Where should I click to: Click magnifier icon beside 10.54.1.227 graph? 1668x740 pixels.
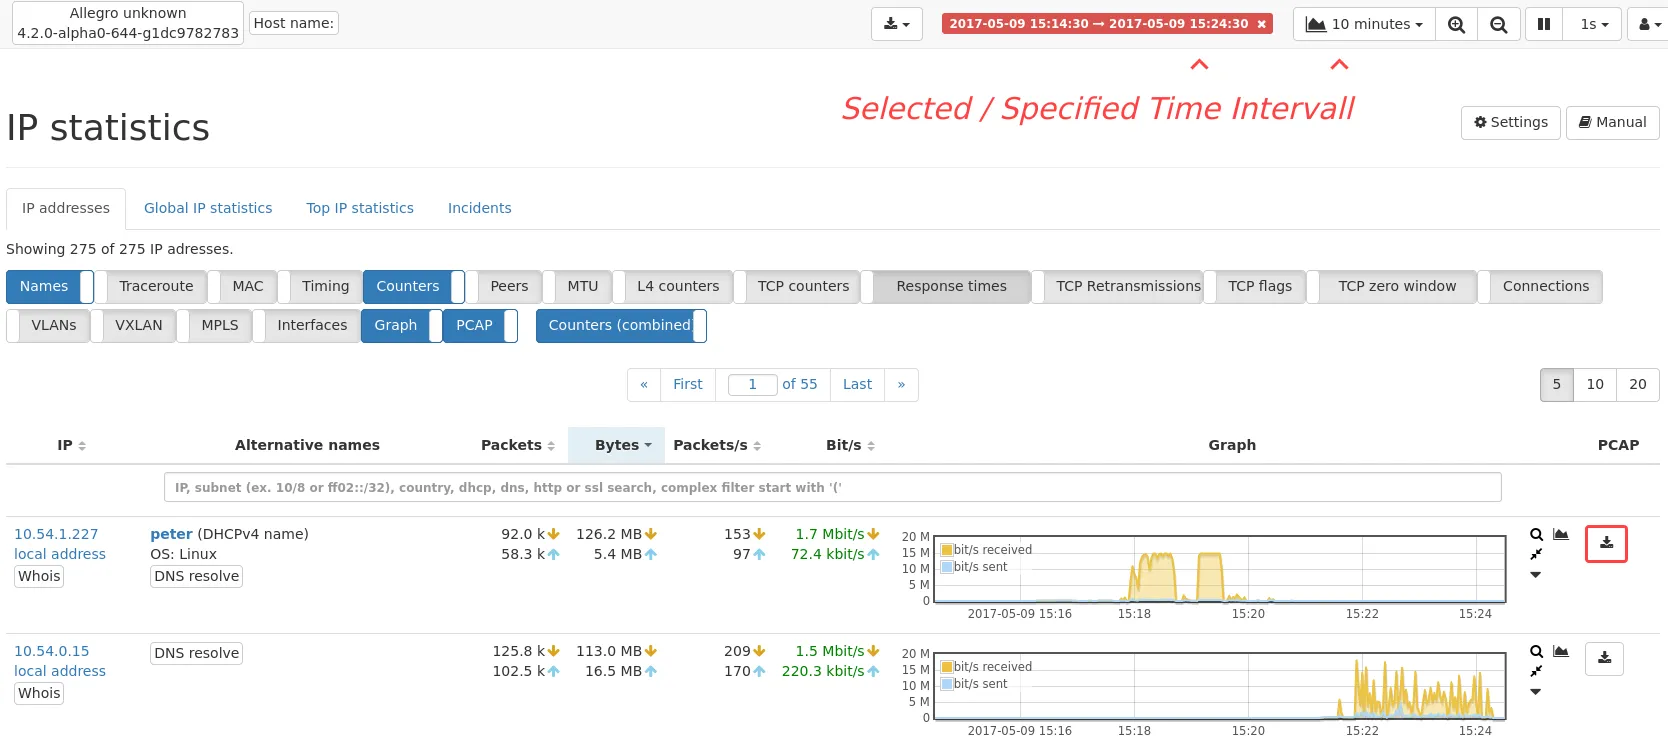tap(1536, 535)
